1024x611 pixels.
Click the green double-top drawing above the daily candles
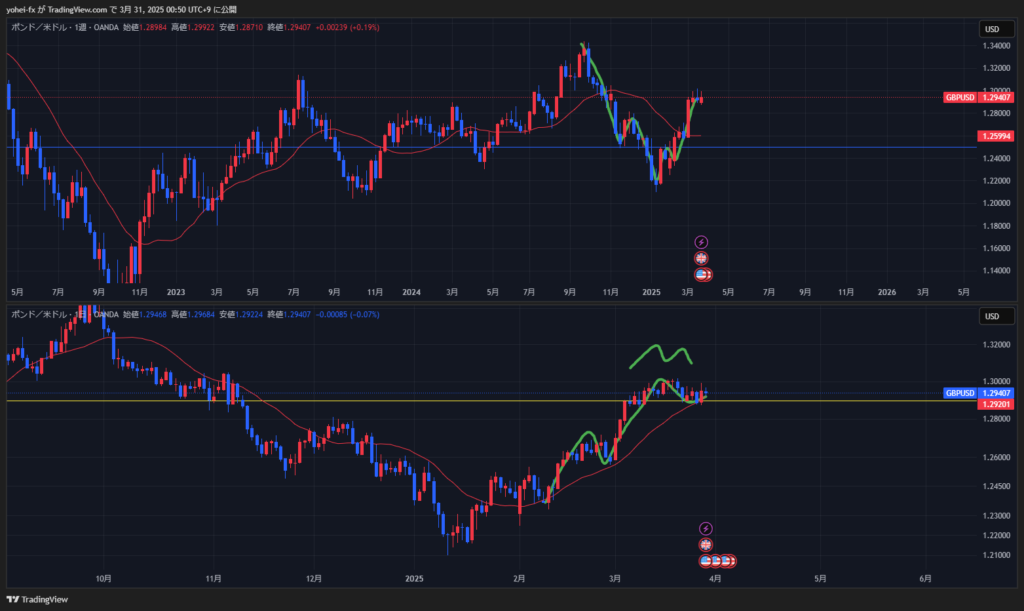pos(660,354)
